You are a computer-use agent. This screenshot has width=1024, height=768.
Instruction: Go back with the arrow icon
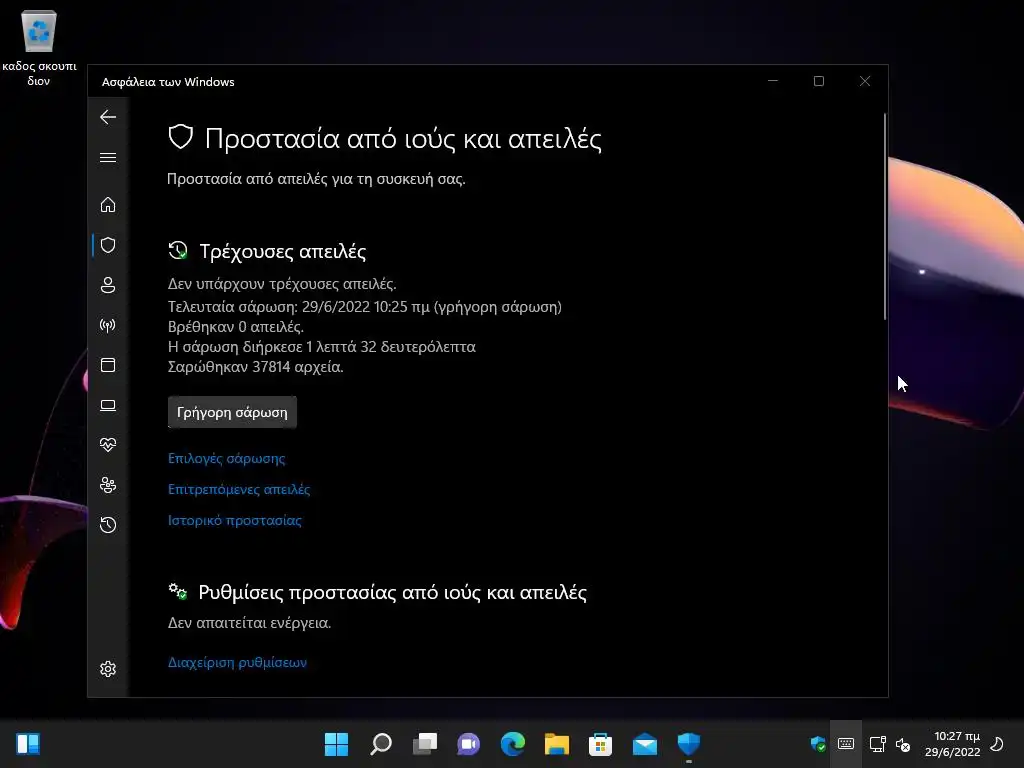point(108,118)
